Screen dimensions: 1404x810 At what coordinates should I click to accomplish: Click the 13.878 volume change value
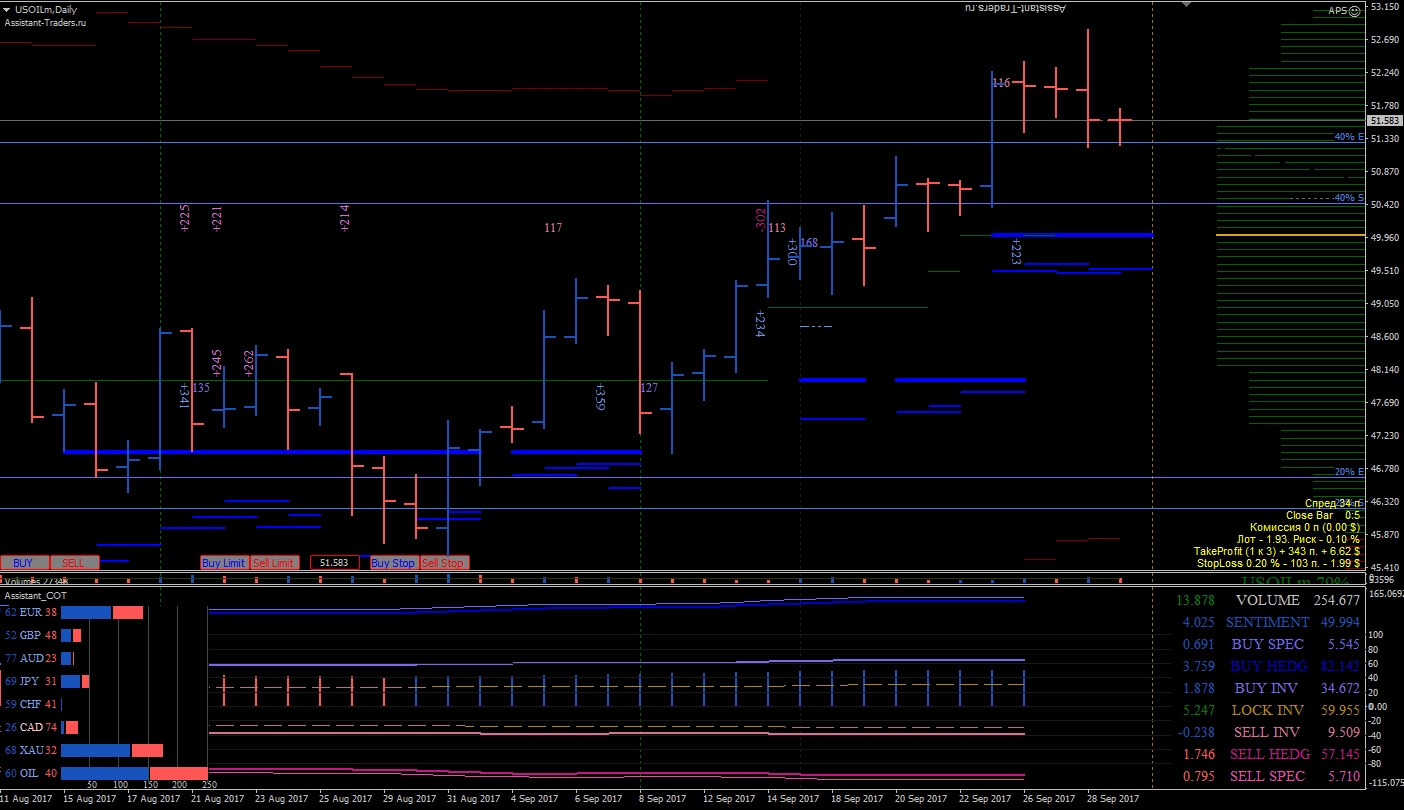tap(1196, 601)
